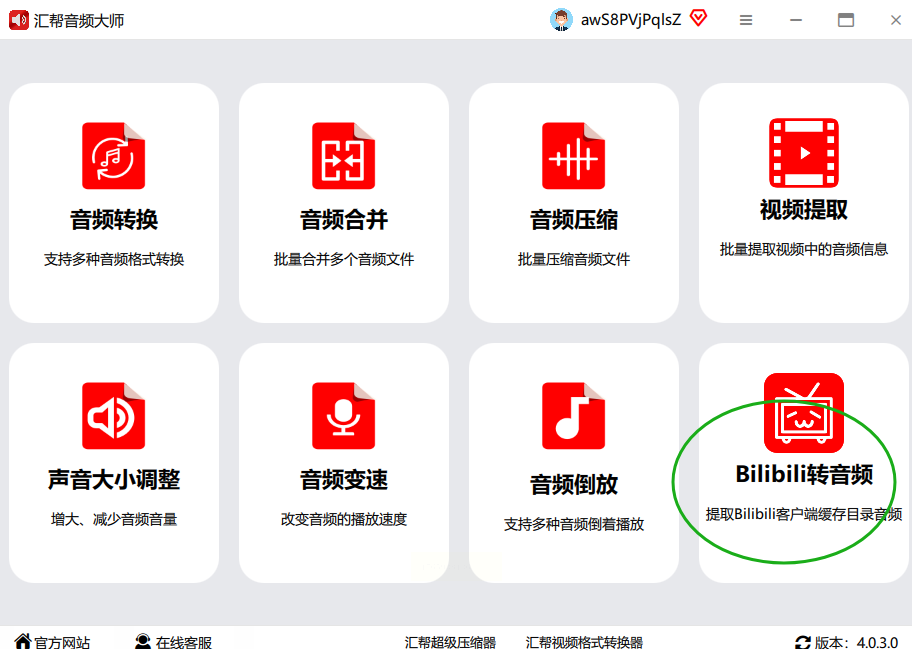Click the 音频倒放 music note icon
The height and width of the screenshot is (649, 912).
(x=573, y=415)
